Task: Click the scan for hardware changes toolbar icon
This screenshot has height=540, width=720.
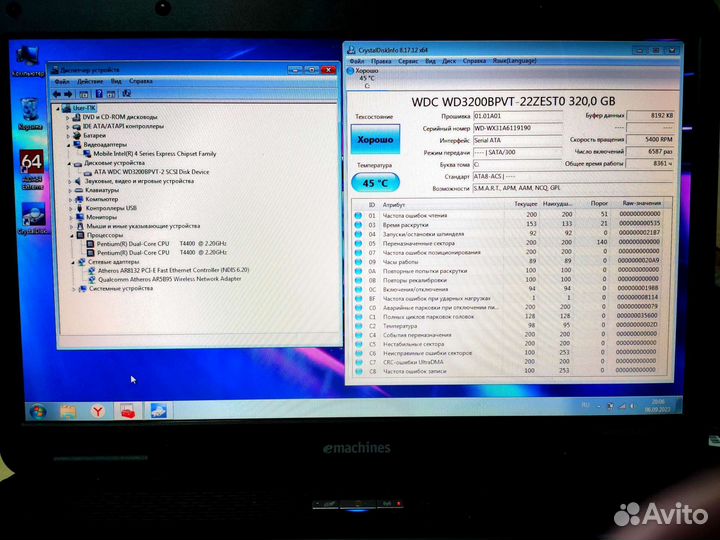Action: coord(127,94)
